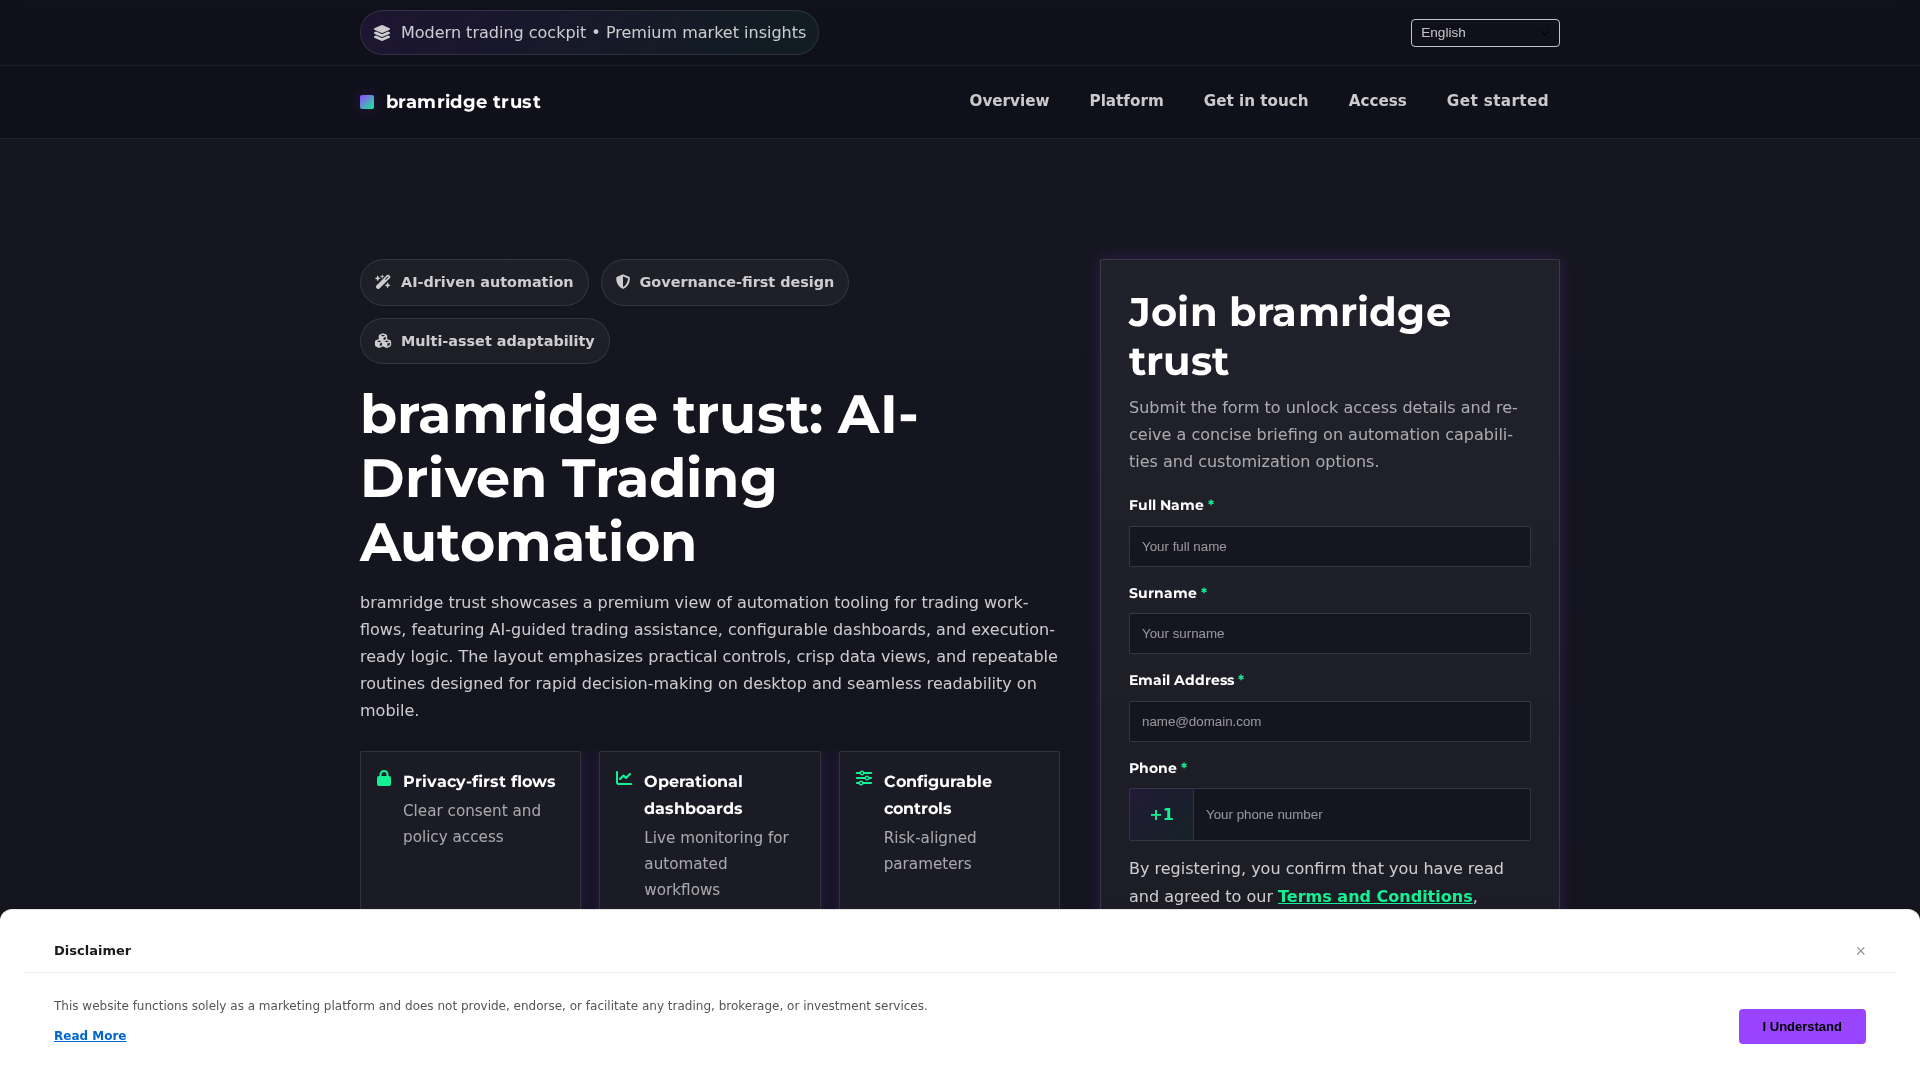This screenshot has height=1080, width=1920.
Task: Click the I Understand button
Action: point(1802,1027)
